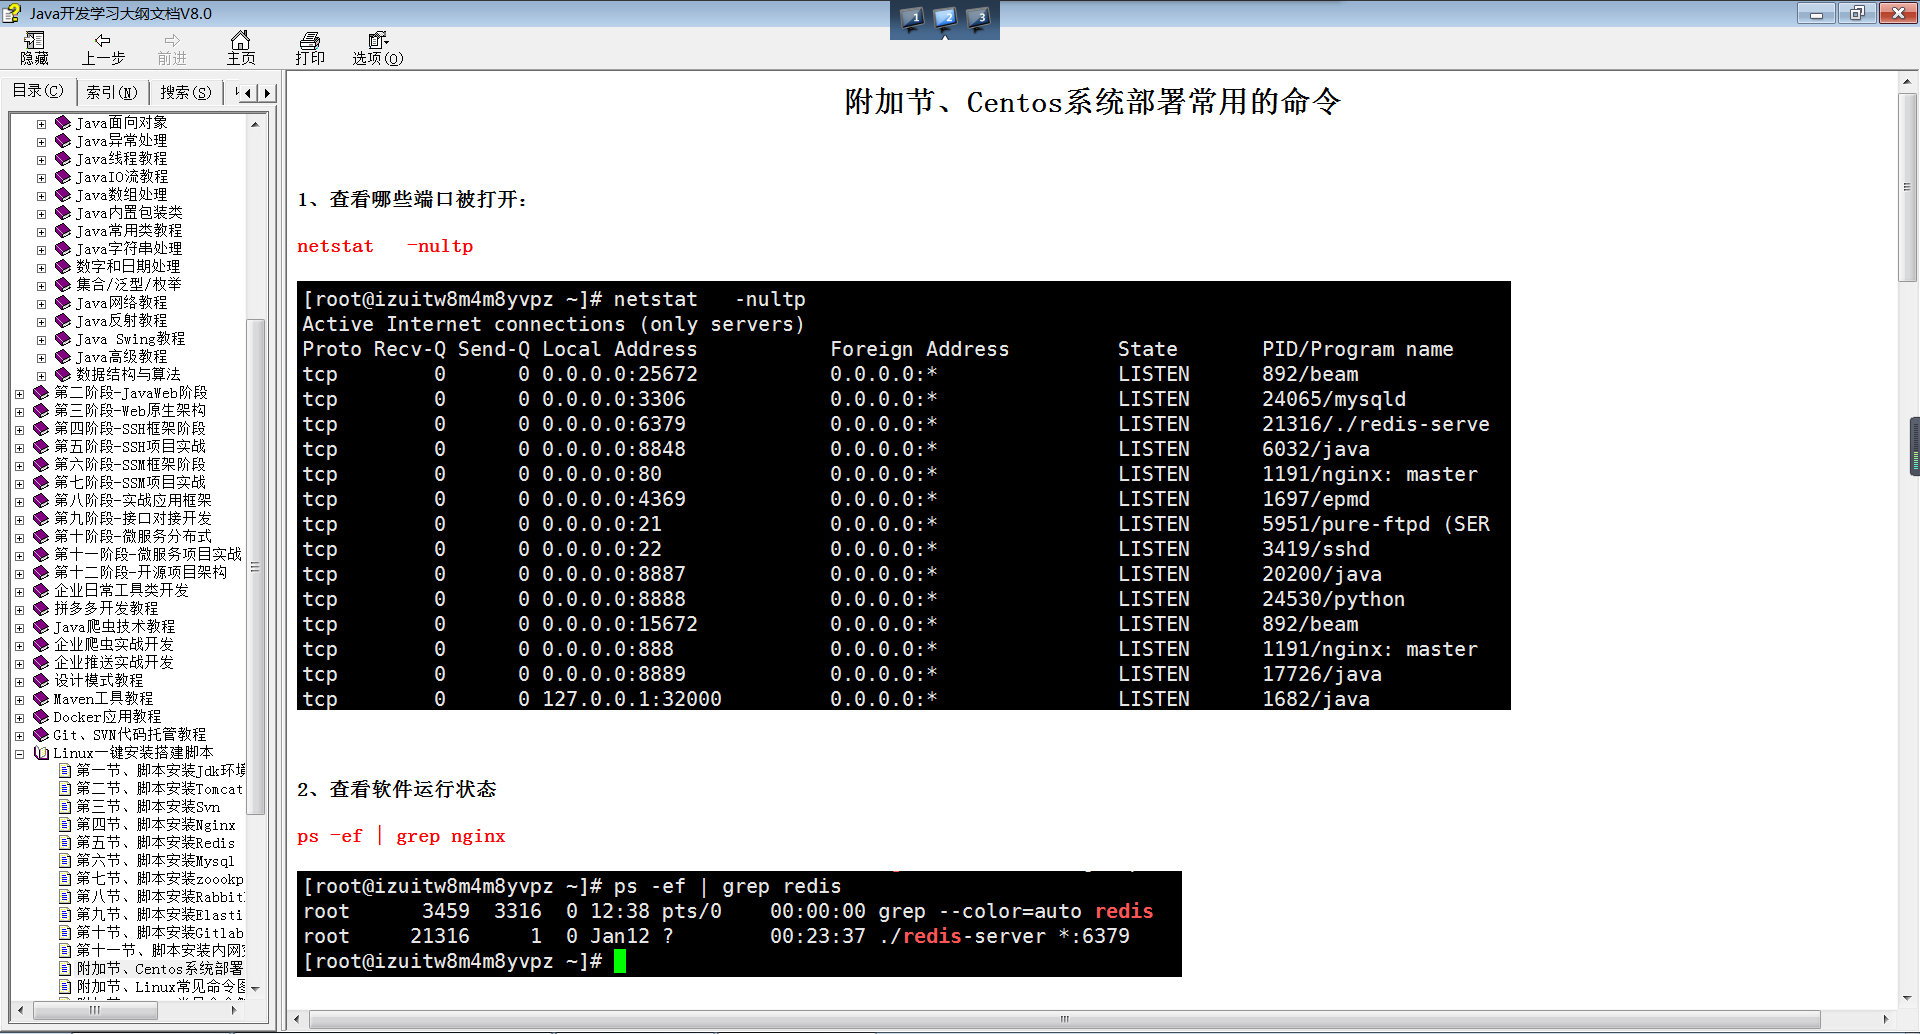Expand the Java线程教程 node
Viewport: 1920px width, 1034px height.
(41, 160)
